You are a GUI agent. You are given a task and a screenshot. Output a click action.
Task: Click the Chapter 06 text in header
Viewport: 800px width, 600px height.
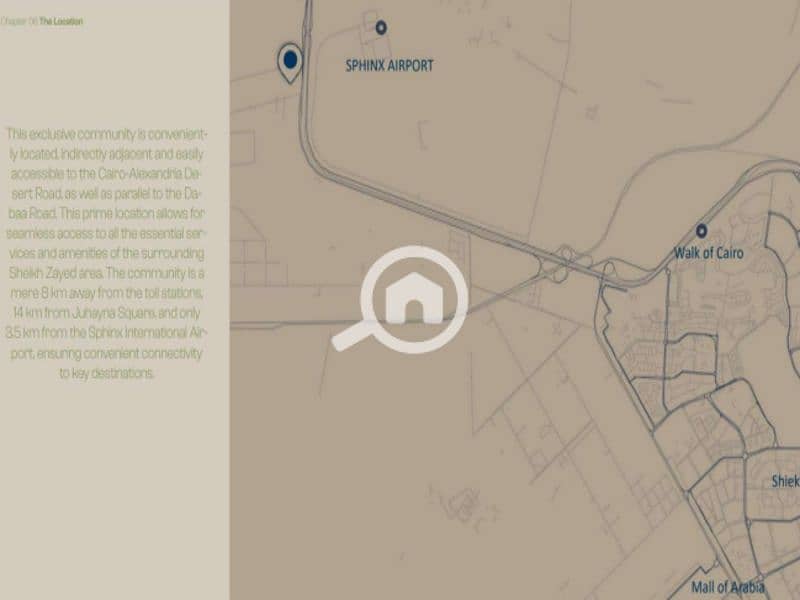pos(19,21)
